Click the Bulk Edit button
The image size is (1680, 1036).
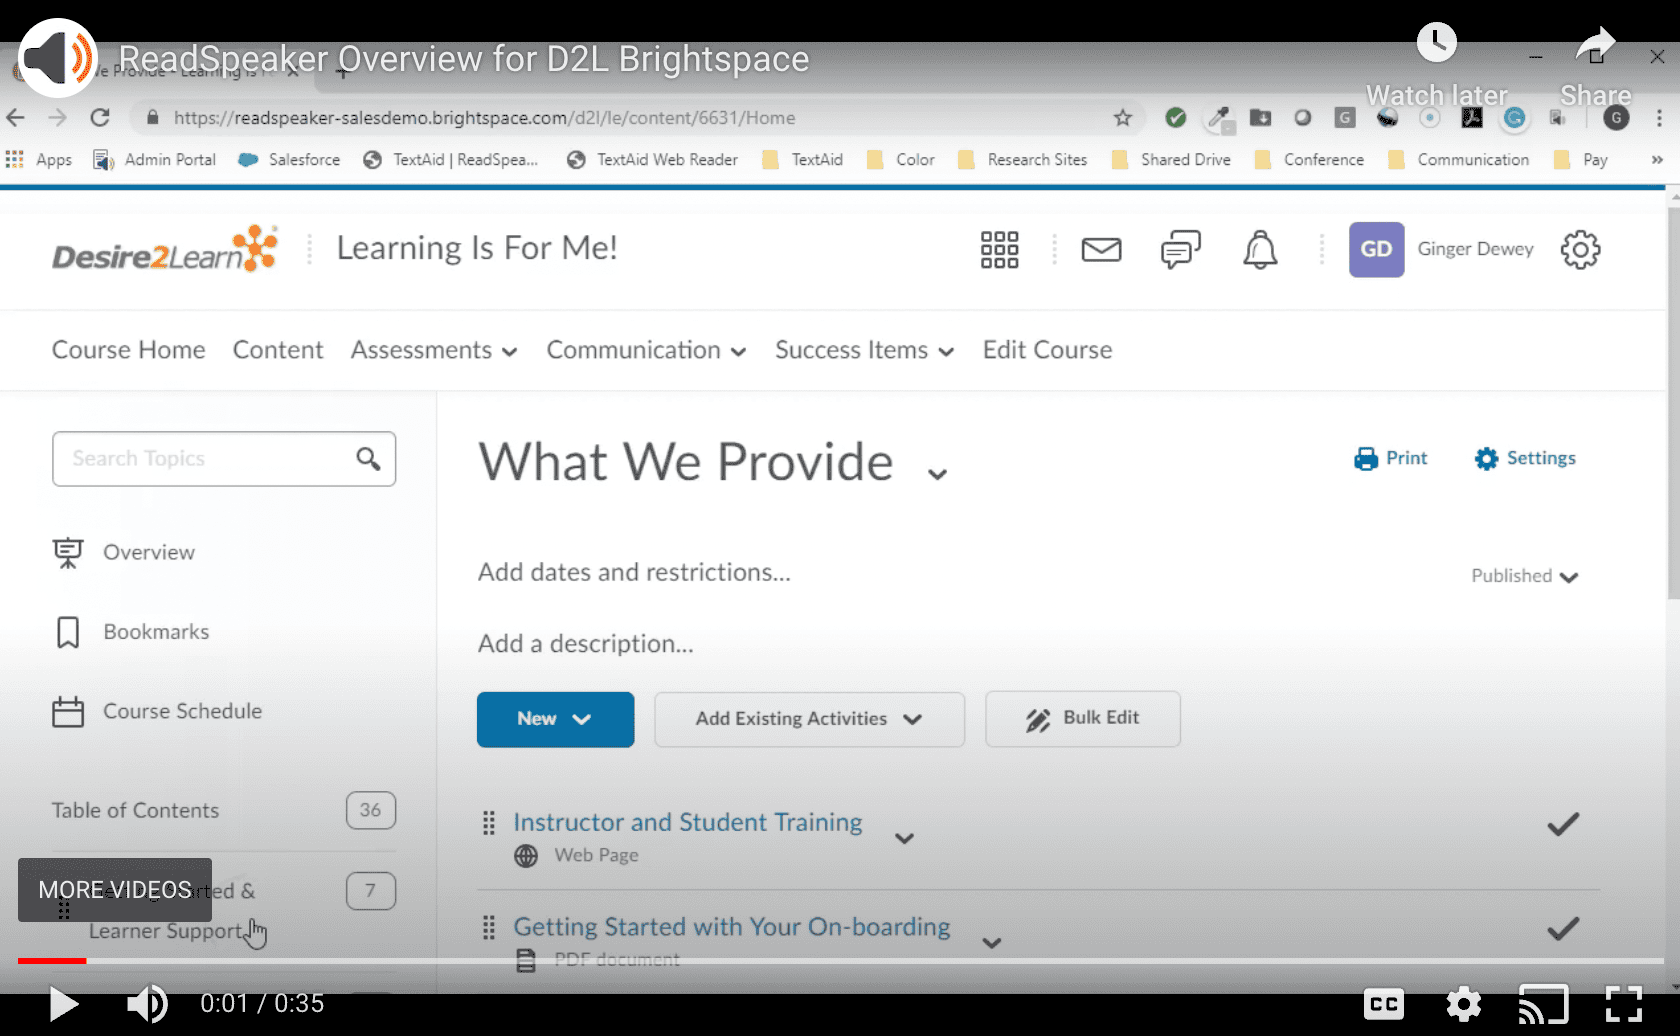coord(1082,719)
